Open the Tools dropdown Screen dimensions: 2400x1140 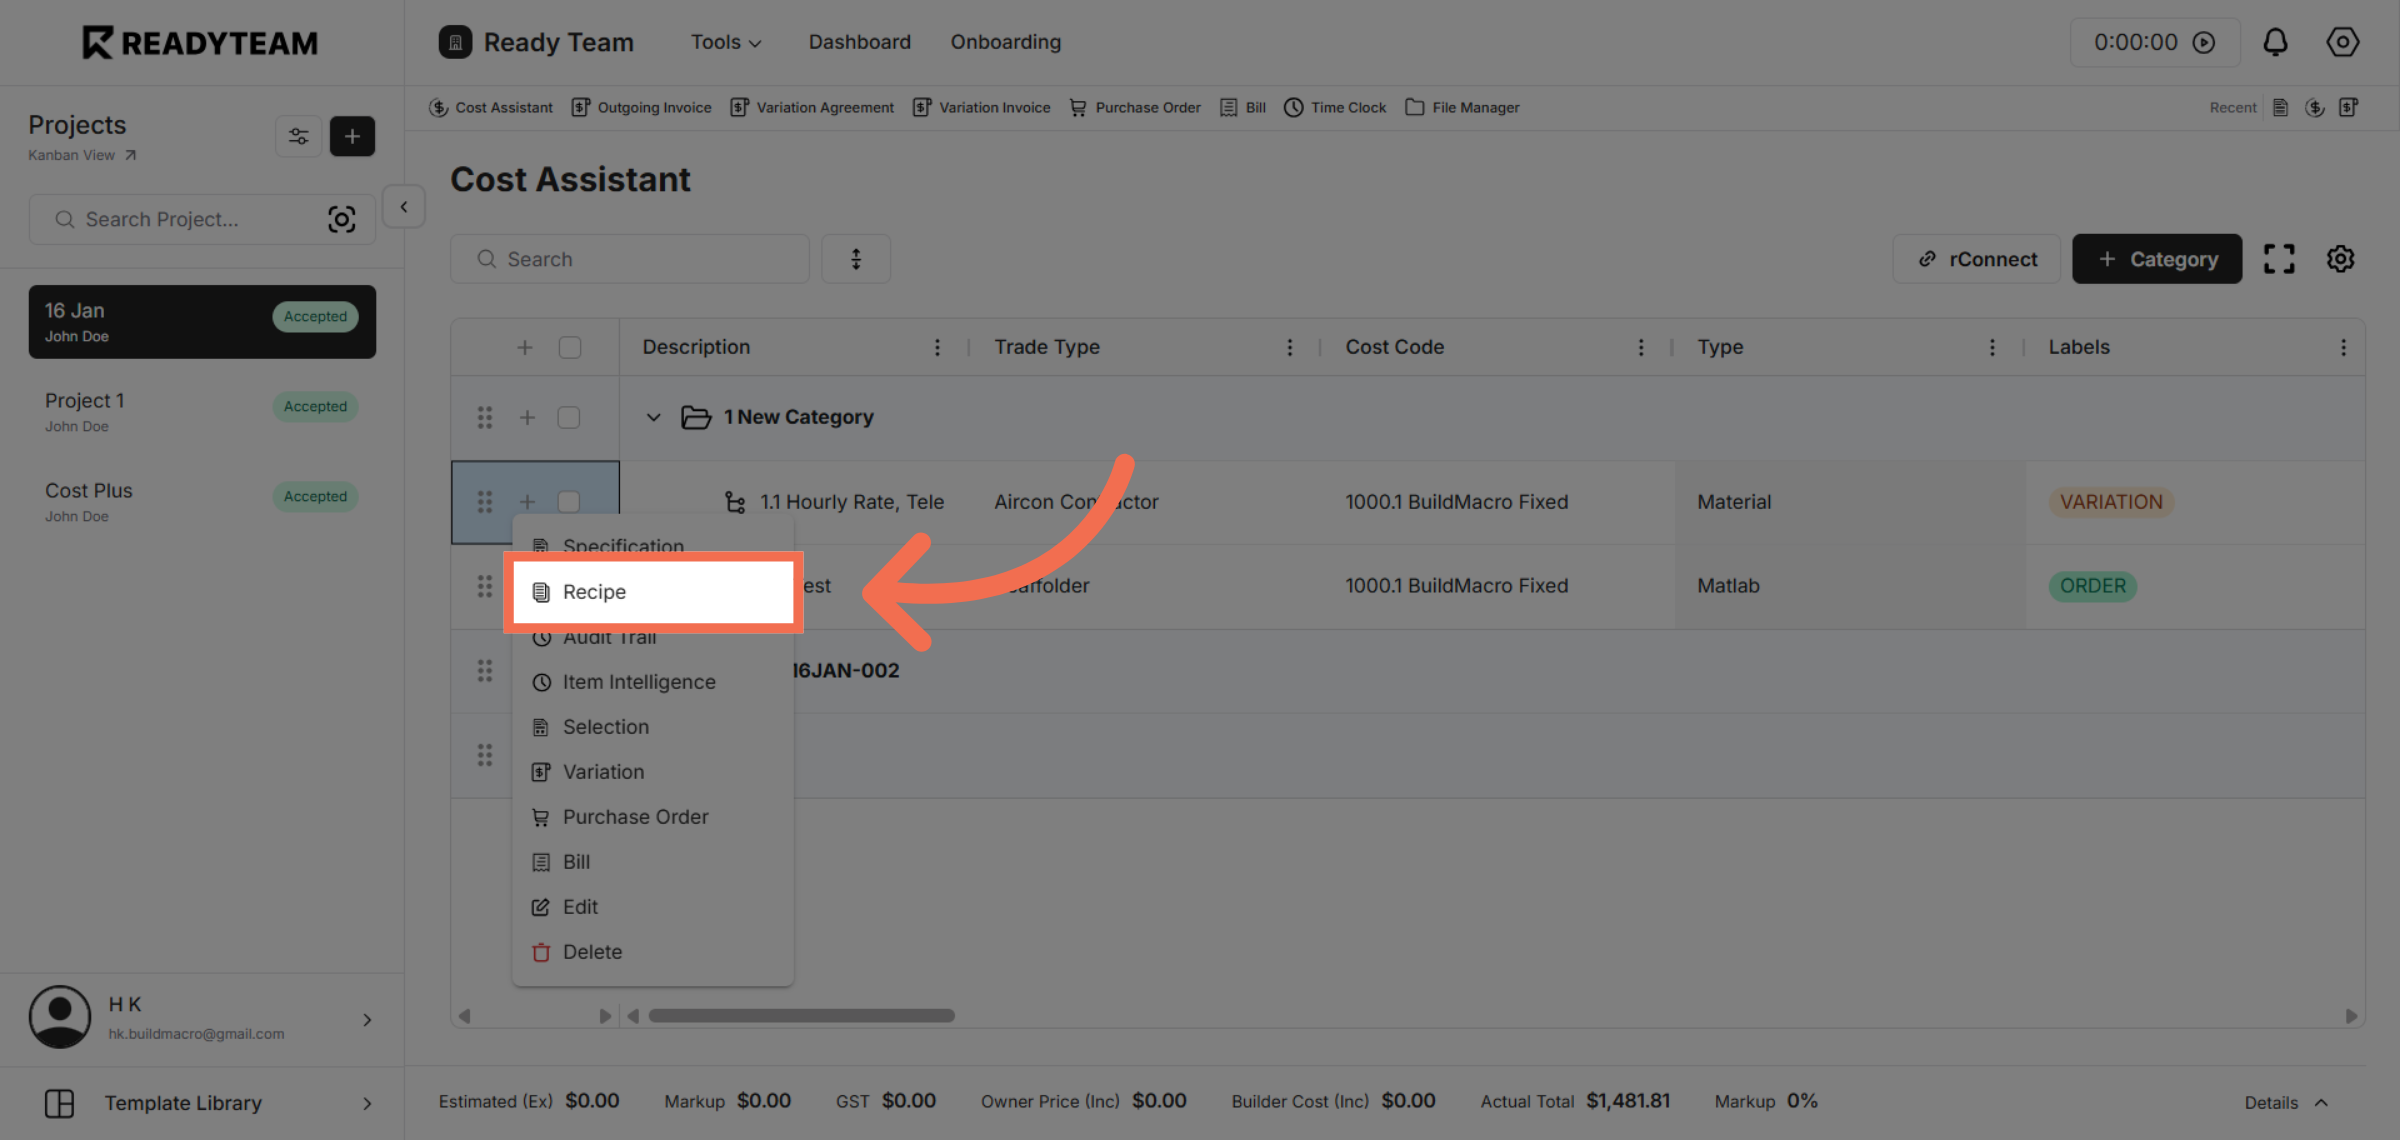pos(726,42)
